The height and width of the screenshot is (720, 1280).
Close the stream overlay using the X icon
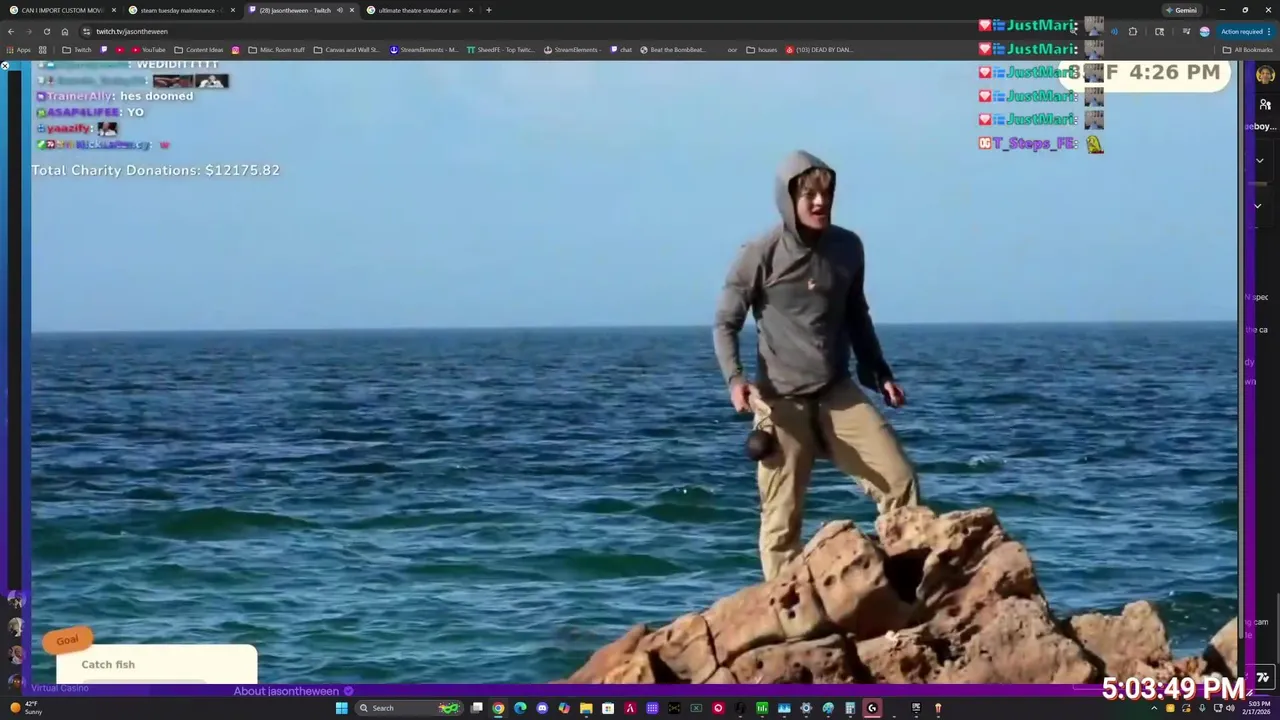(5, 65)
